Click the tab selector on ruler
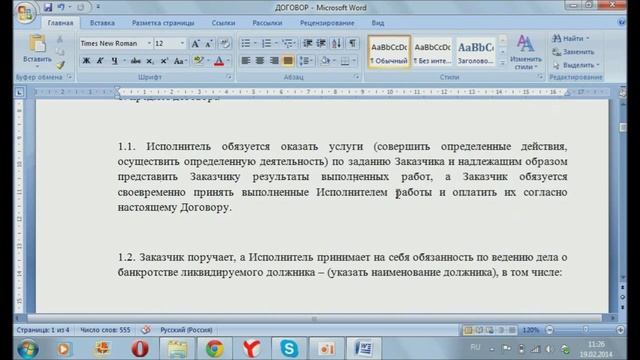The image size is (640, 360). click(x=19, y=93)
